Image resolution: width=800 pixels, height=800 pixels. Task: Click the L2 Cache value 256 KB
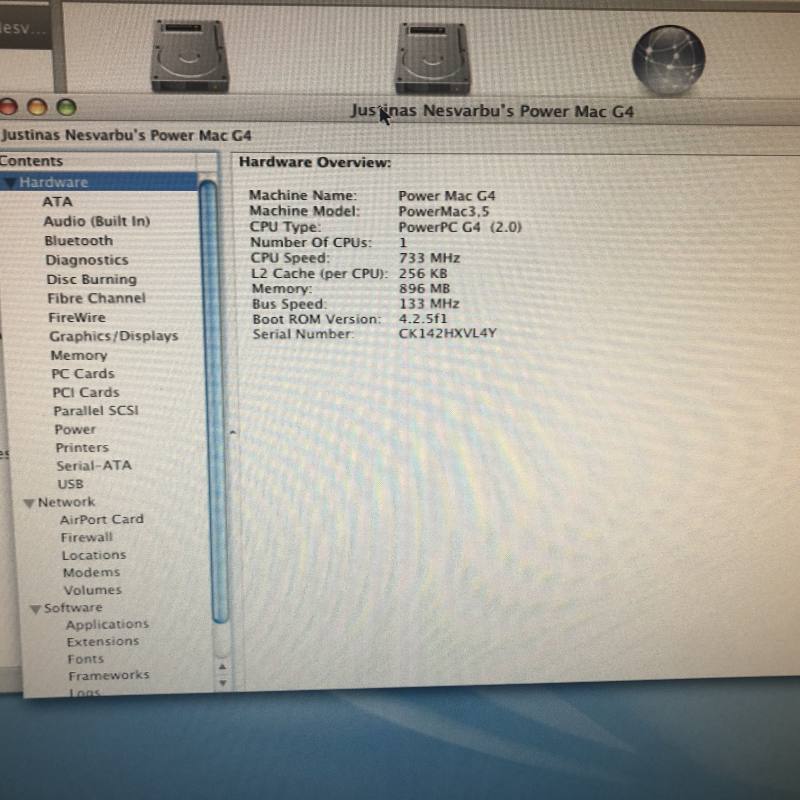(422, 273)
